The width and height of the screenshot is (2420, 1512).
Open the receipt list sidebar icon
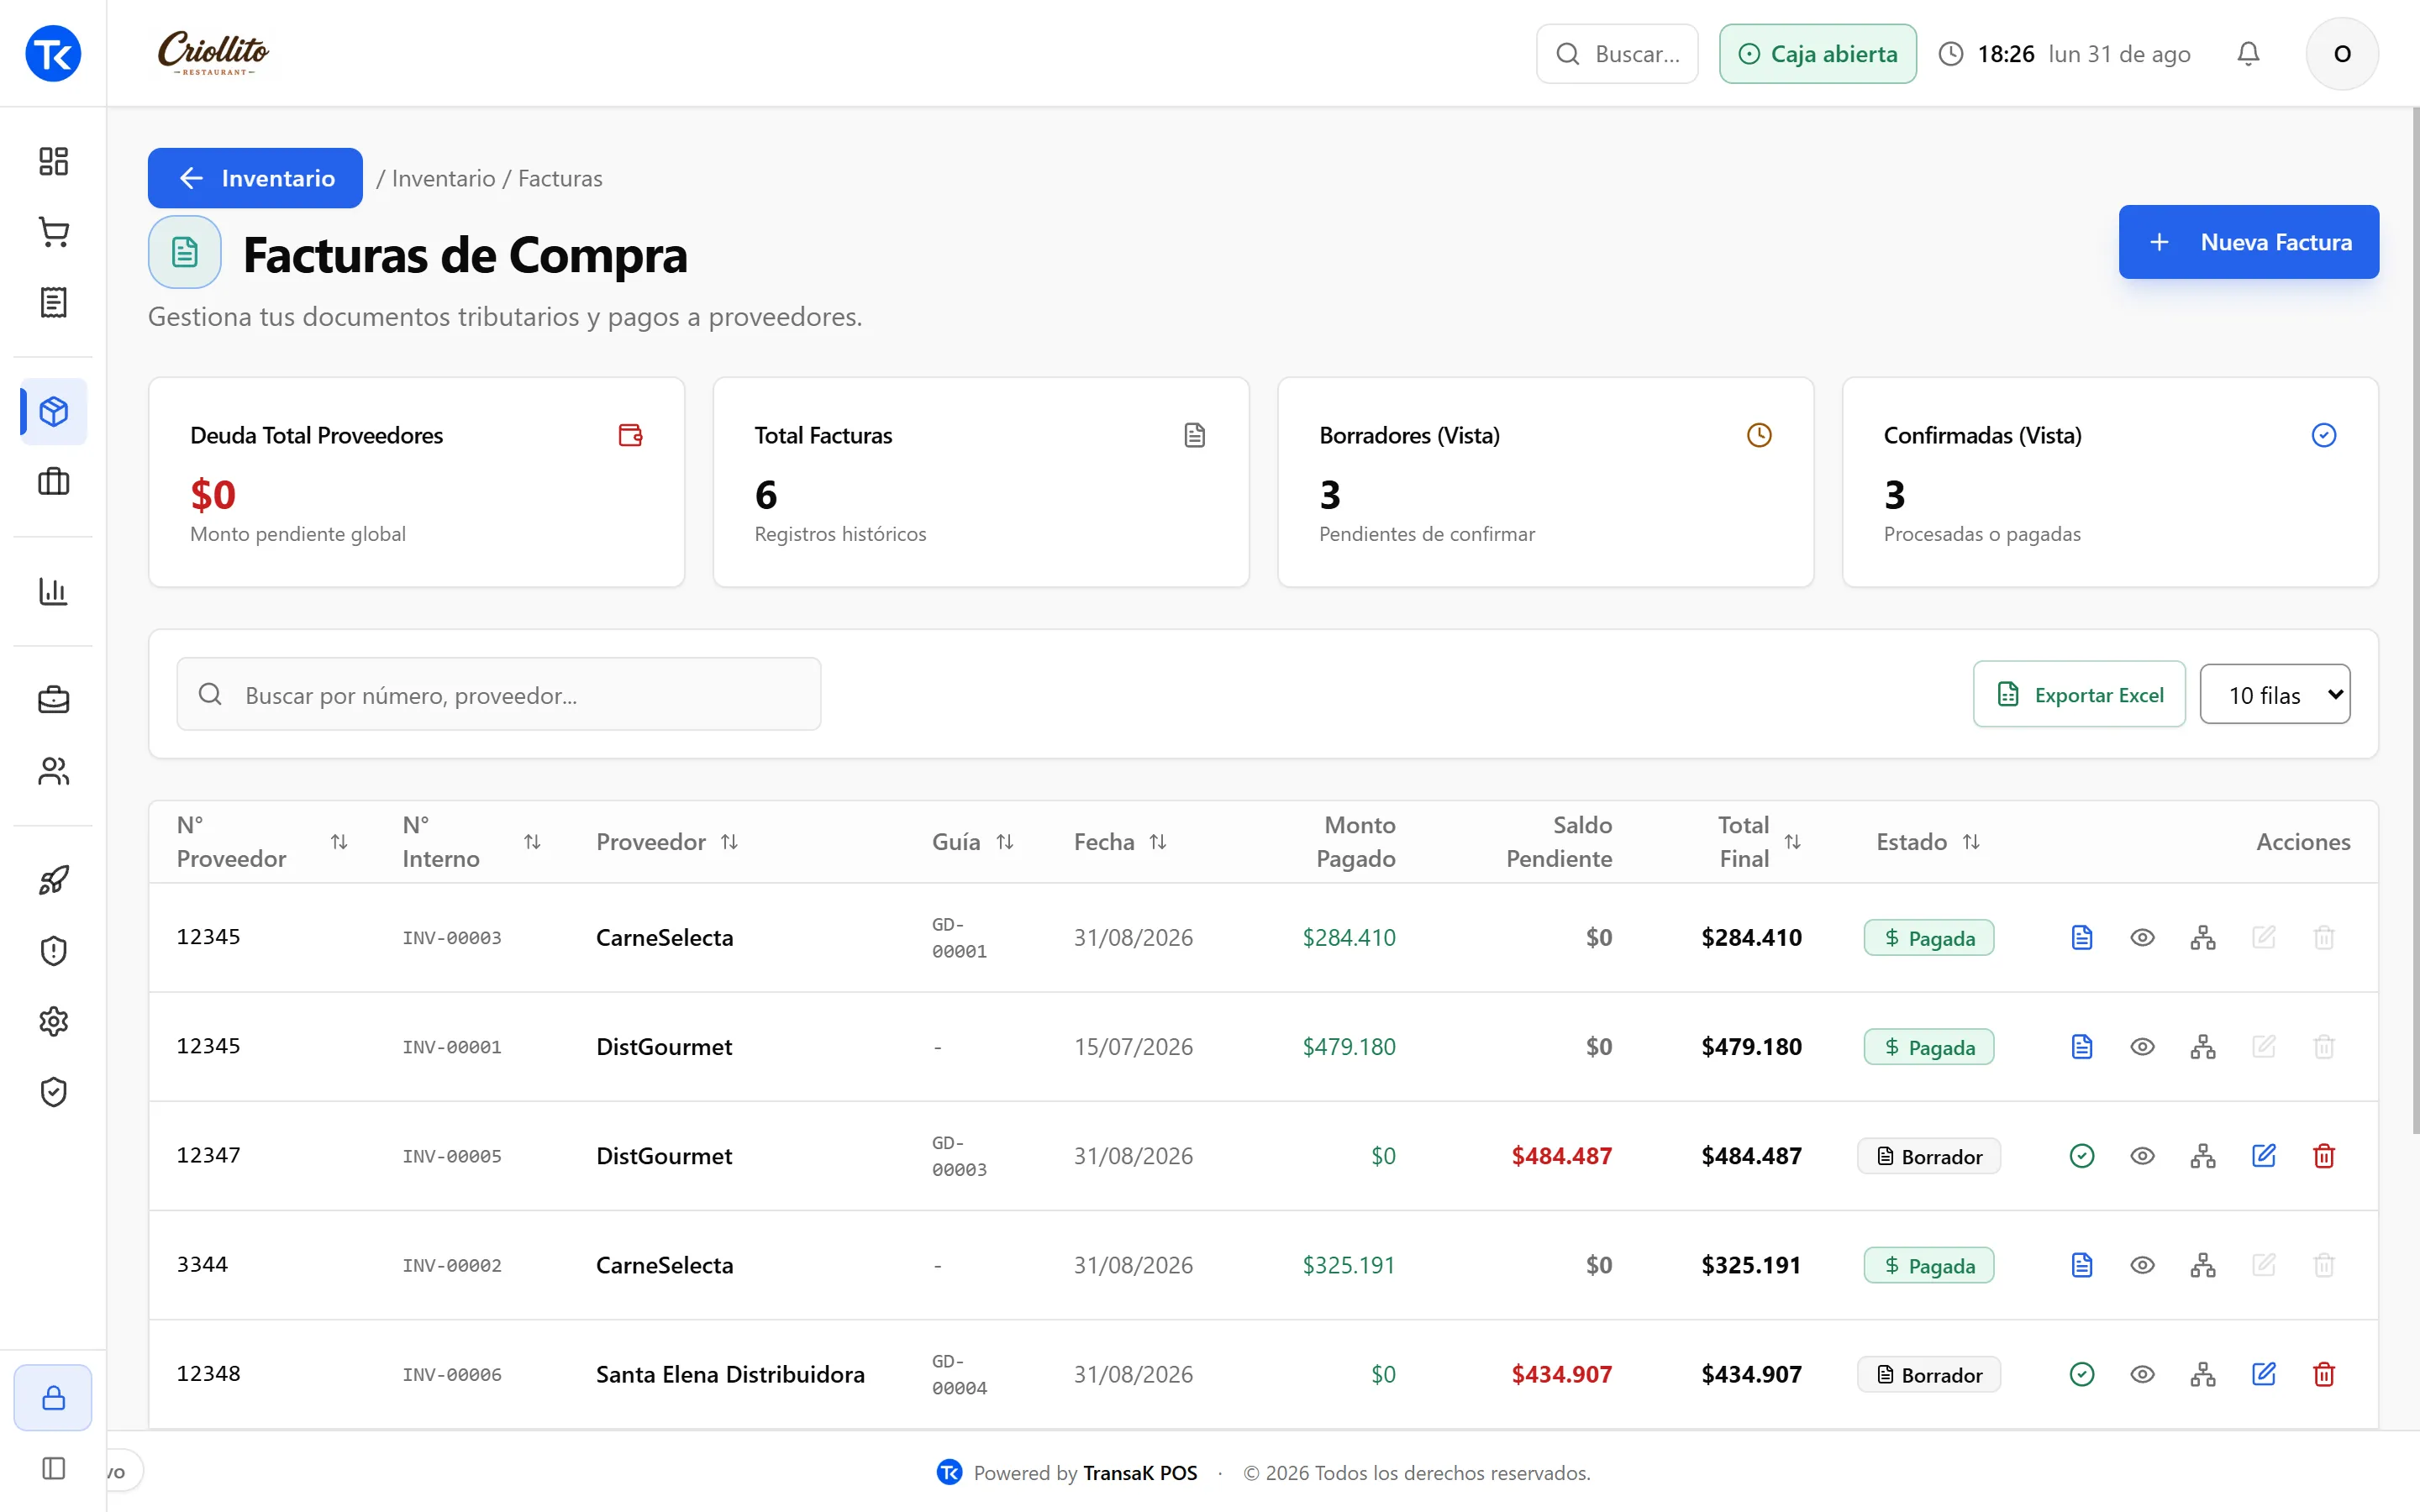pyautogui.click(x=53, y=302)
